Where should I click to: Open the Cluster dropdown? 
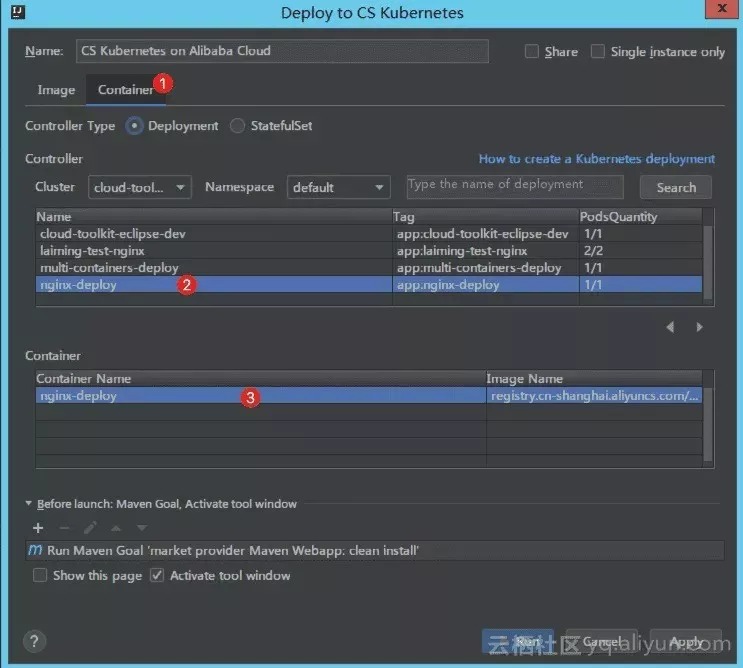(140, 187)
